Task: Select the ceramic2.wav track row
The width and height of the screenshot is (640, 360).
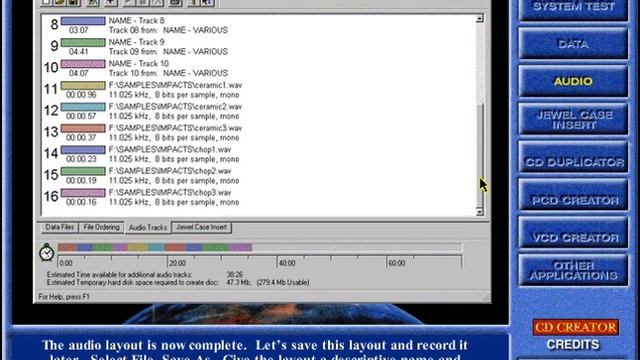Action: click(175, 107)
